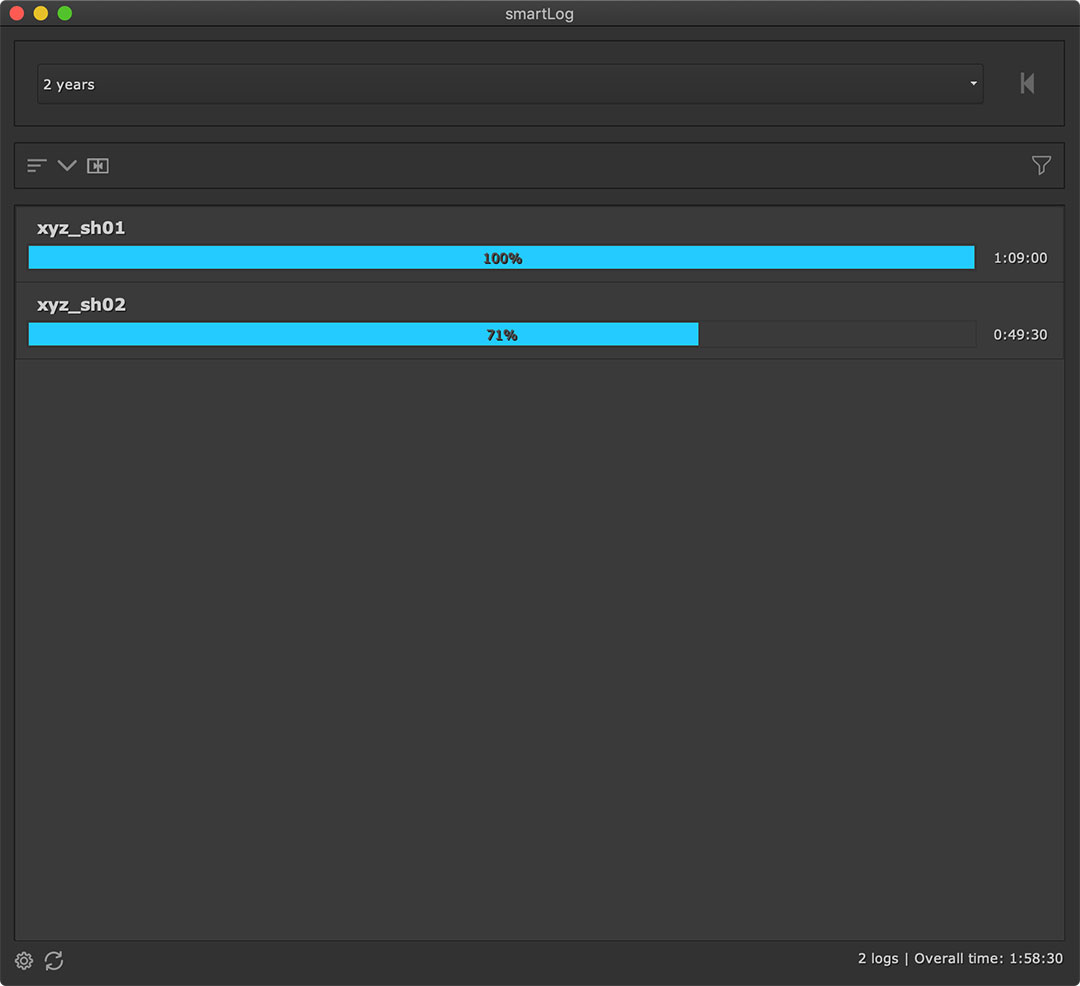Open the '2 years' time range dropdown
This screenshot has height=986, width=1080.
click(500, 85)
